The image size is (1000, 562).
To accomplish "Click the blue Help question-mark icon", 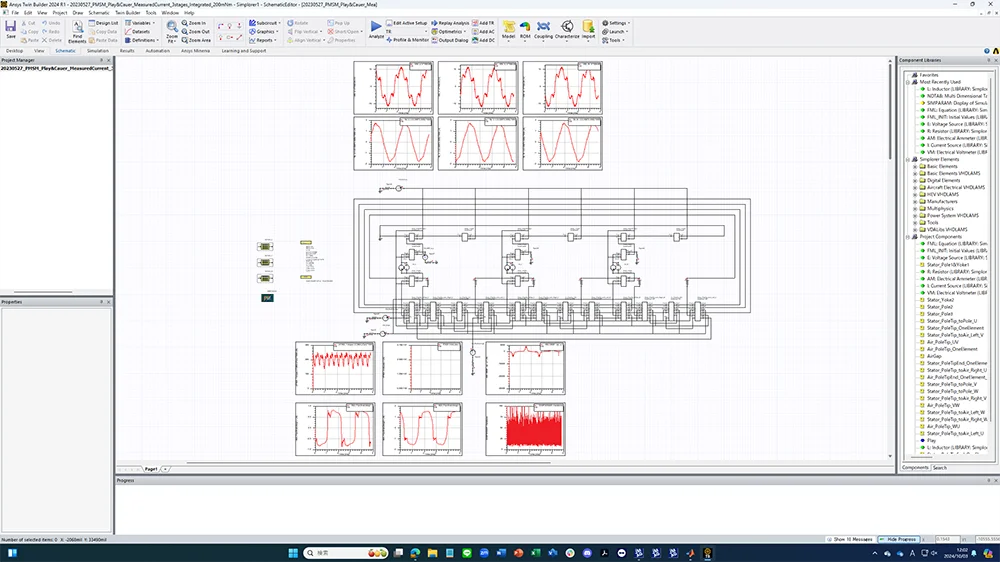I will click(x=986, y=51).
